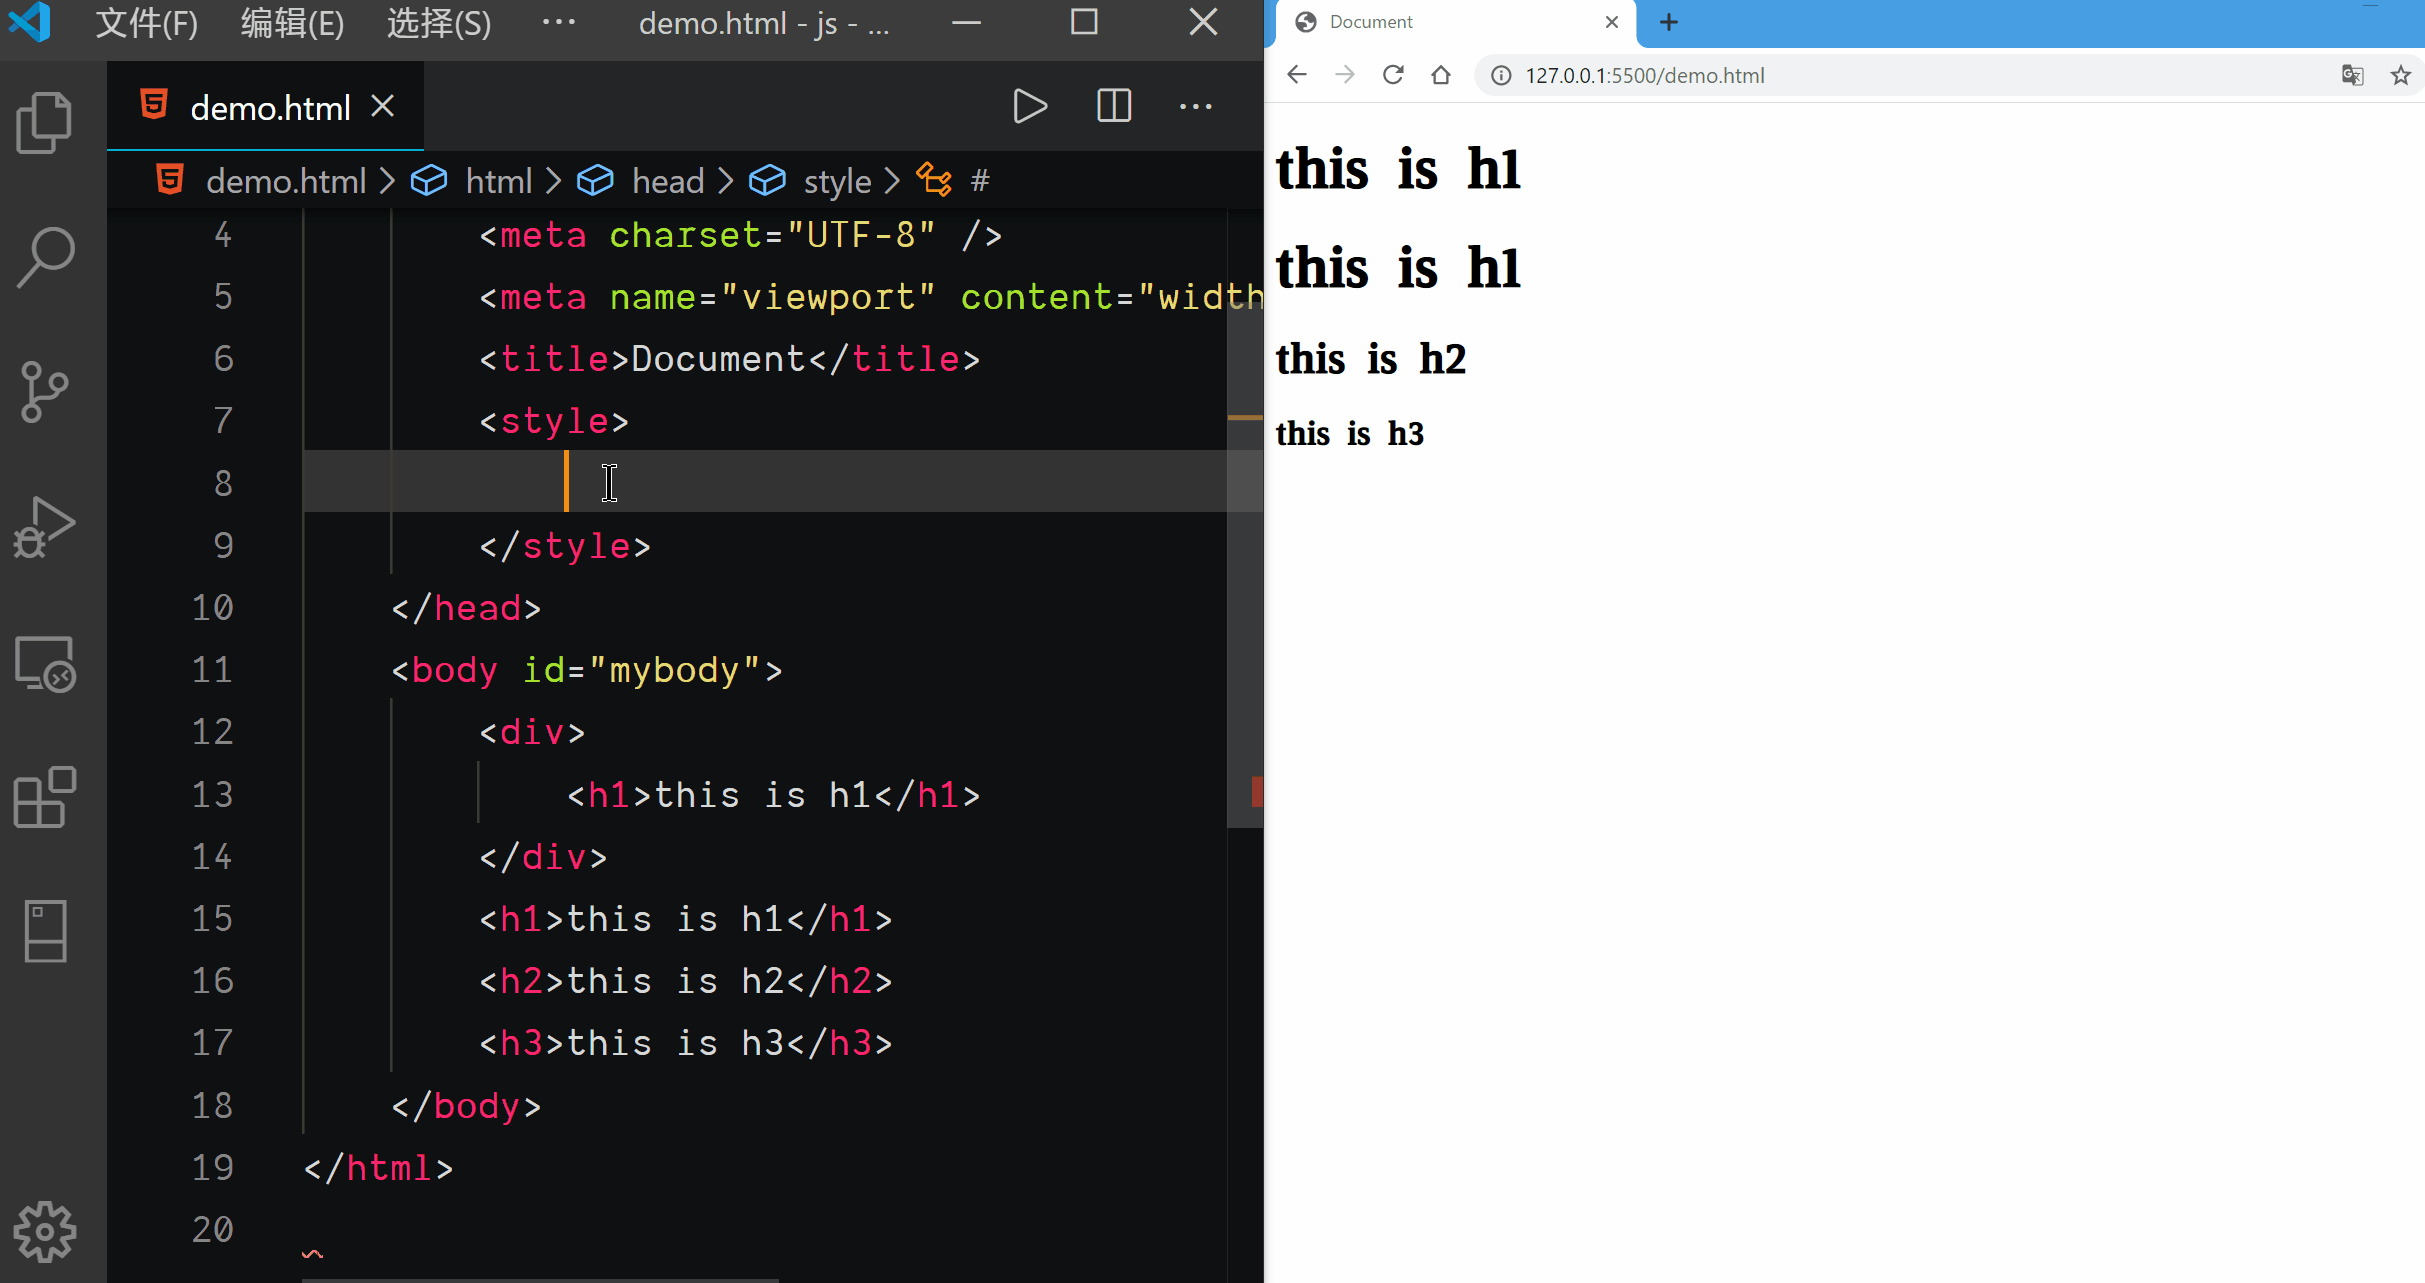
Task: Open the Search view icon
Action: pos(44,257)
